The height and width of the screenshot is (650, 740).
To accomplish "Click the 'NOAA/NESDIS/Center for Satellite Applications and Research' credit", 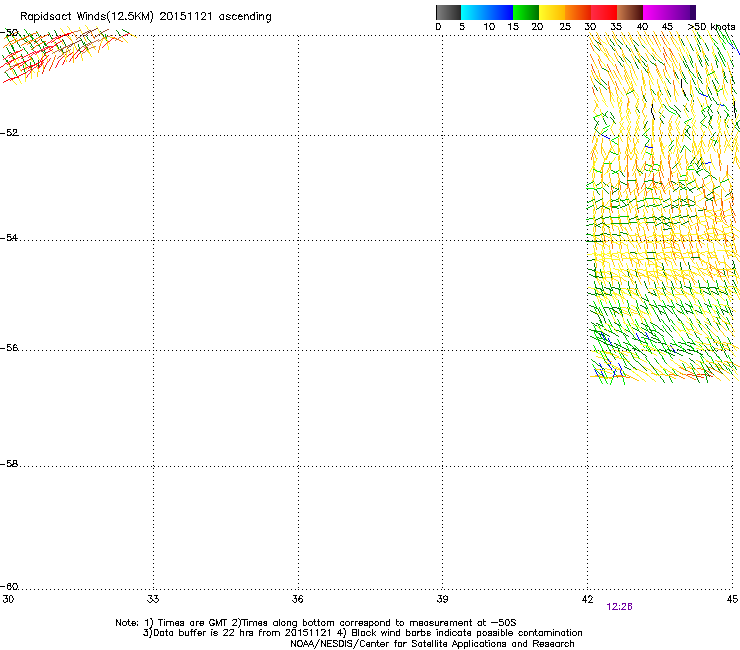I will point(432,644).
